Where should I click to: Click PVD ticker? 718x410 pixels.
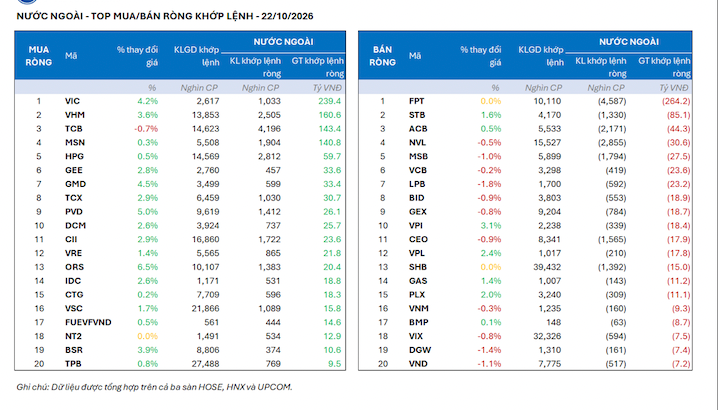click(74, 212)
